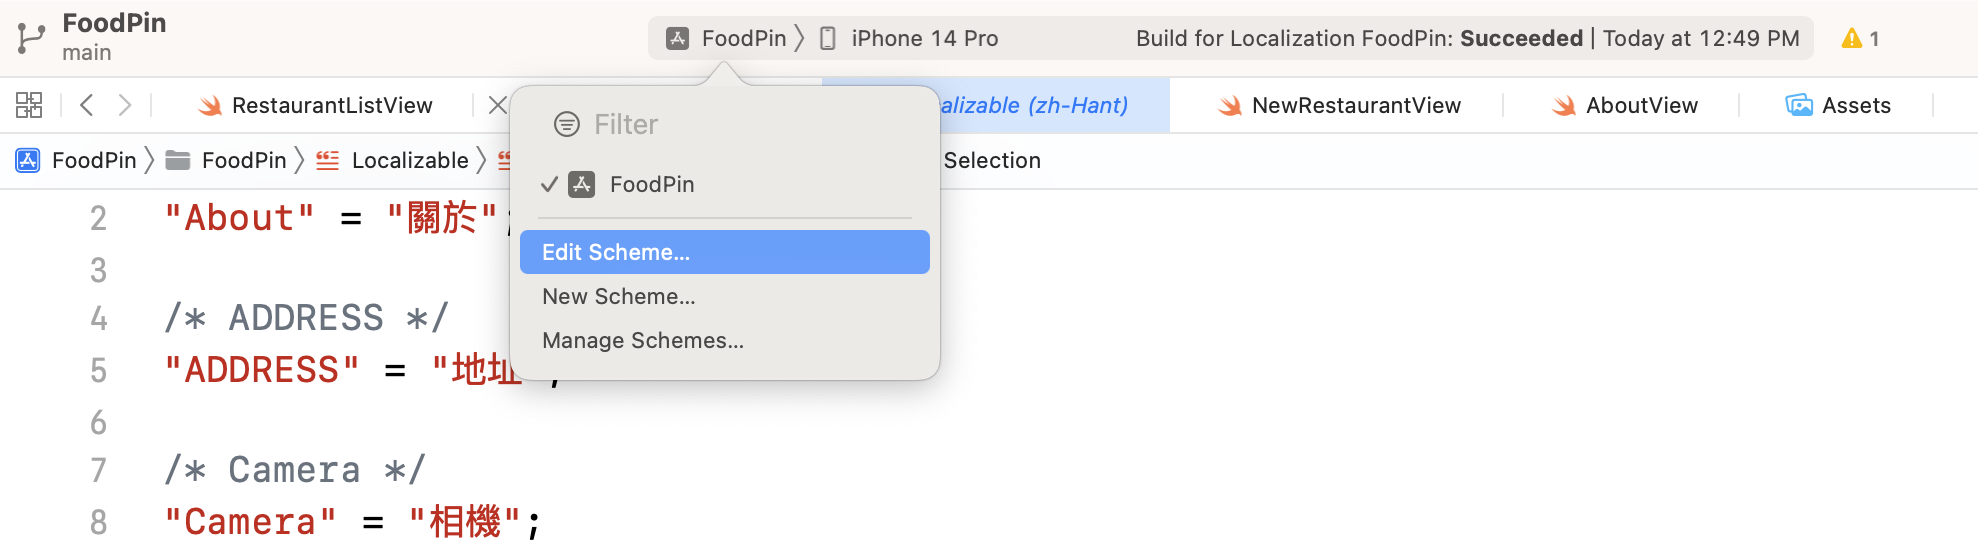Select Edit Scheme… from the menu
Image resolution: width=1978 pixels, height=552 pixels.
pyautogui.click(x=616, y=252)
